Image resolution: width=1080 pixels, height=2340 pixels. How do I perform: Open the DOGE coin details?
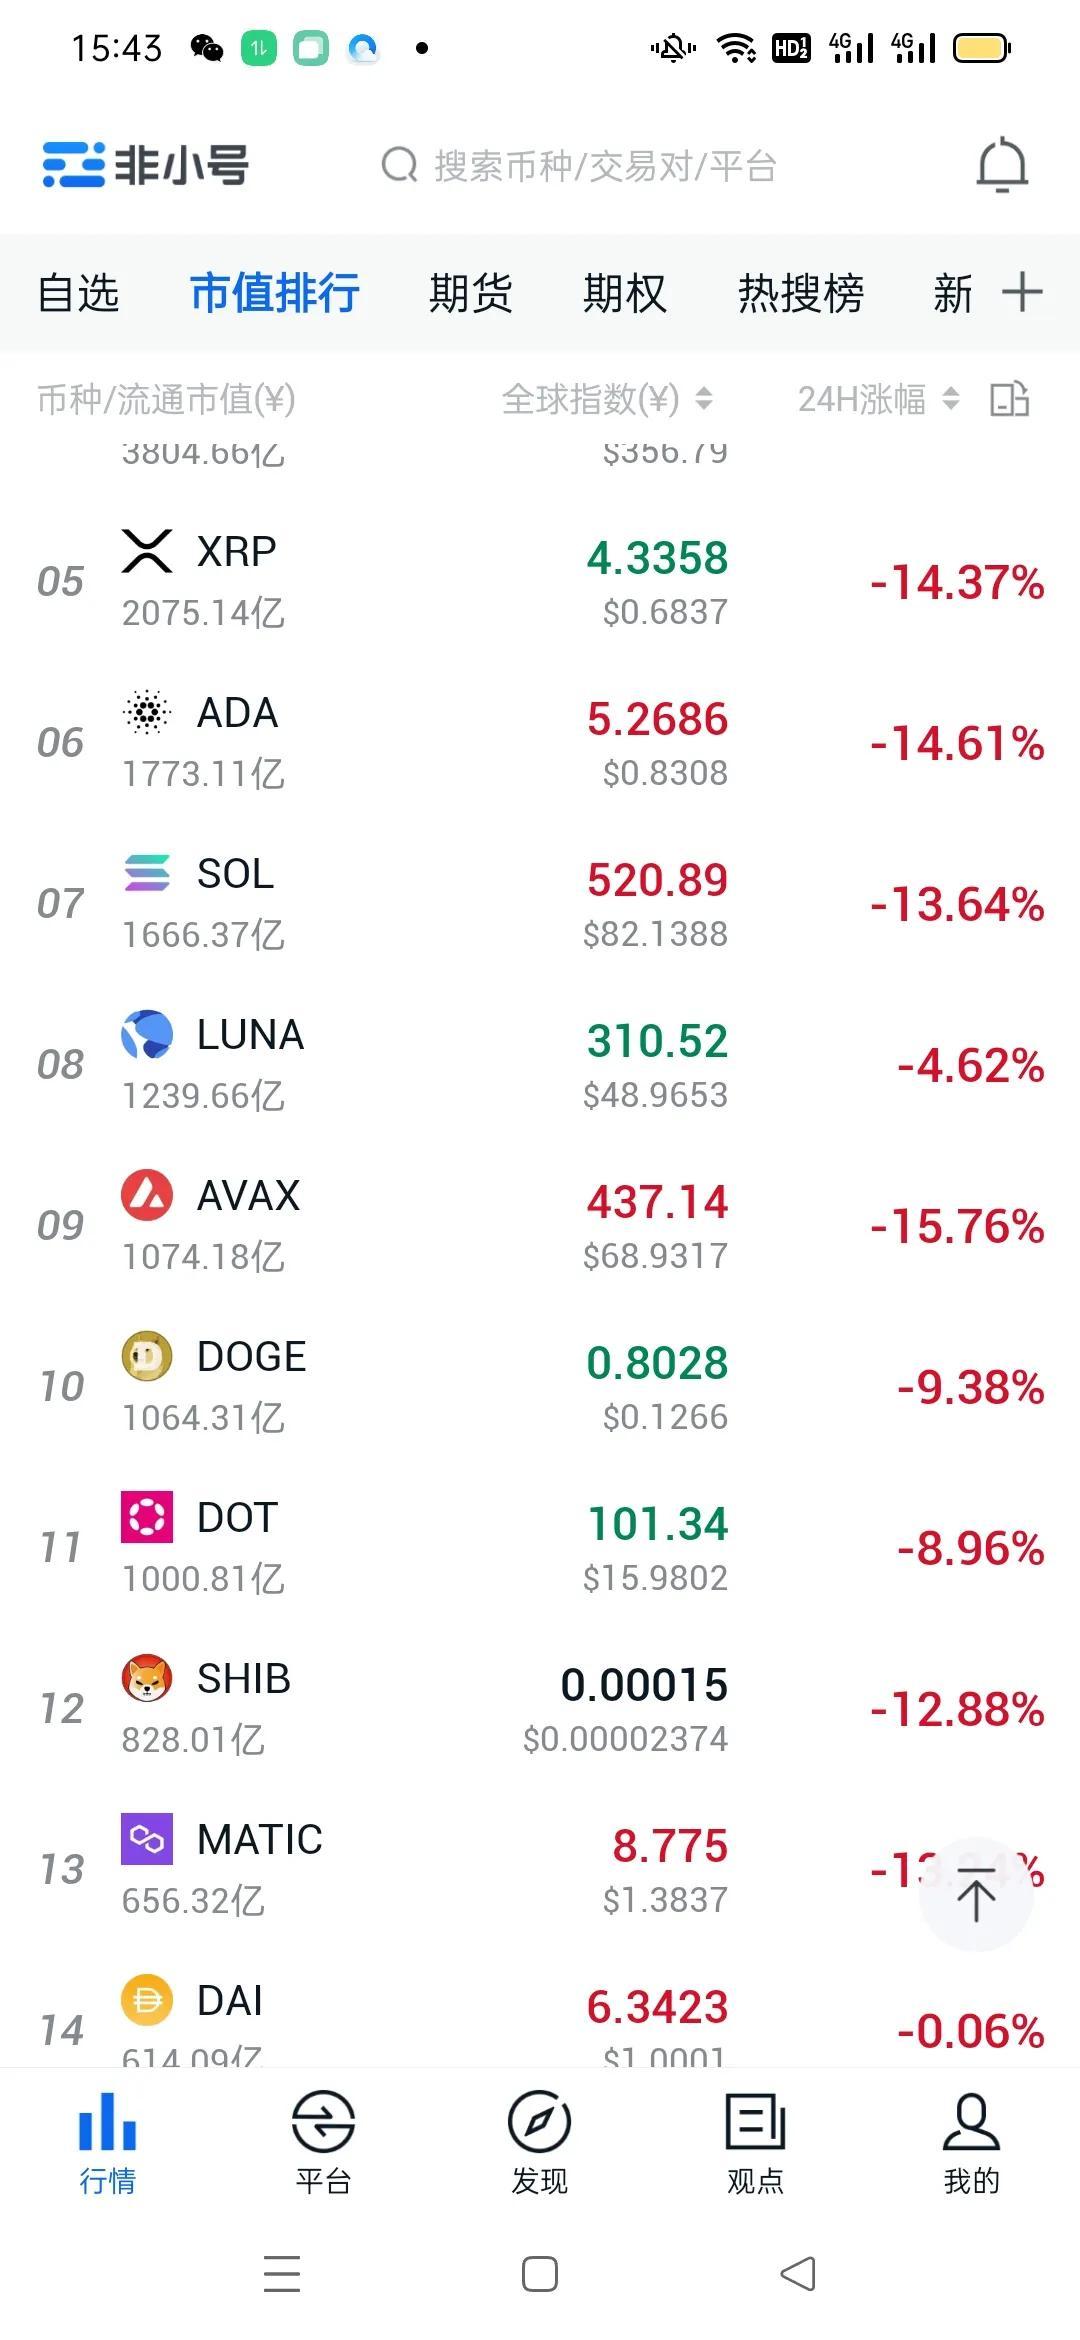tap(540, 1386)
